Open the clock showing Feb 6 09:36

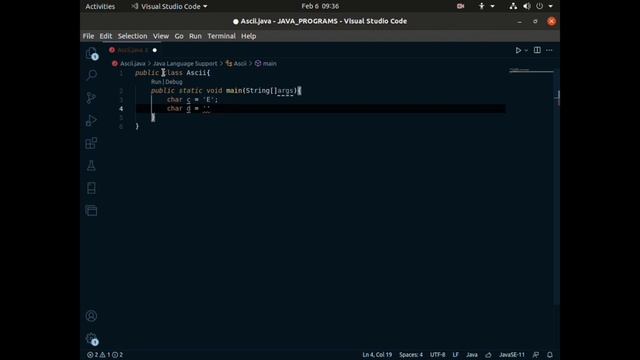(x=320, y=6)
